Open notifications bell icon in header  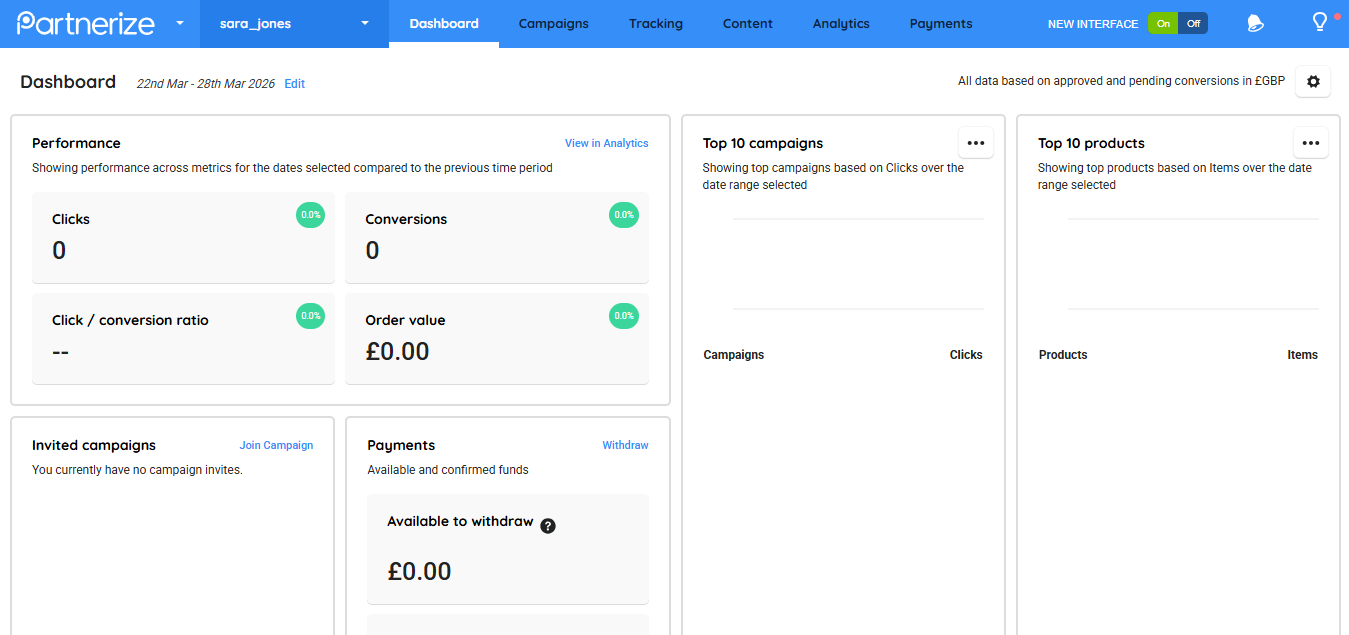1256,24
